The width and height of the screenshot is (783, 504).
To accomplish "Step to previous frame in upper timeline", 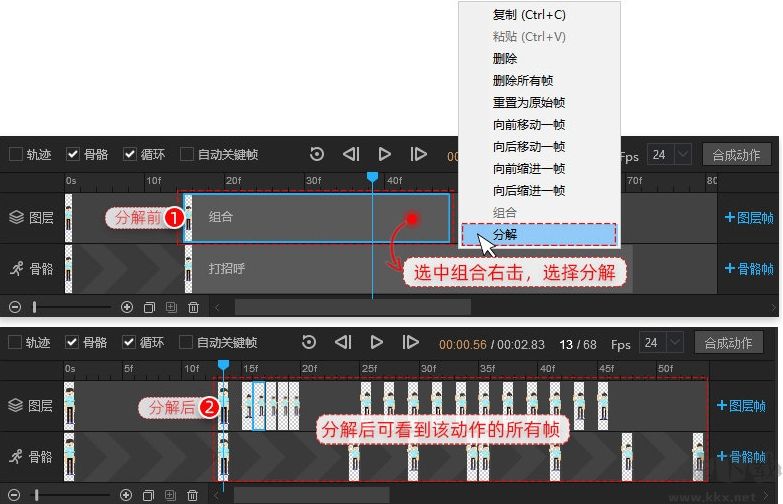I will click(351, 154).
